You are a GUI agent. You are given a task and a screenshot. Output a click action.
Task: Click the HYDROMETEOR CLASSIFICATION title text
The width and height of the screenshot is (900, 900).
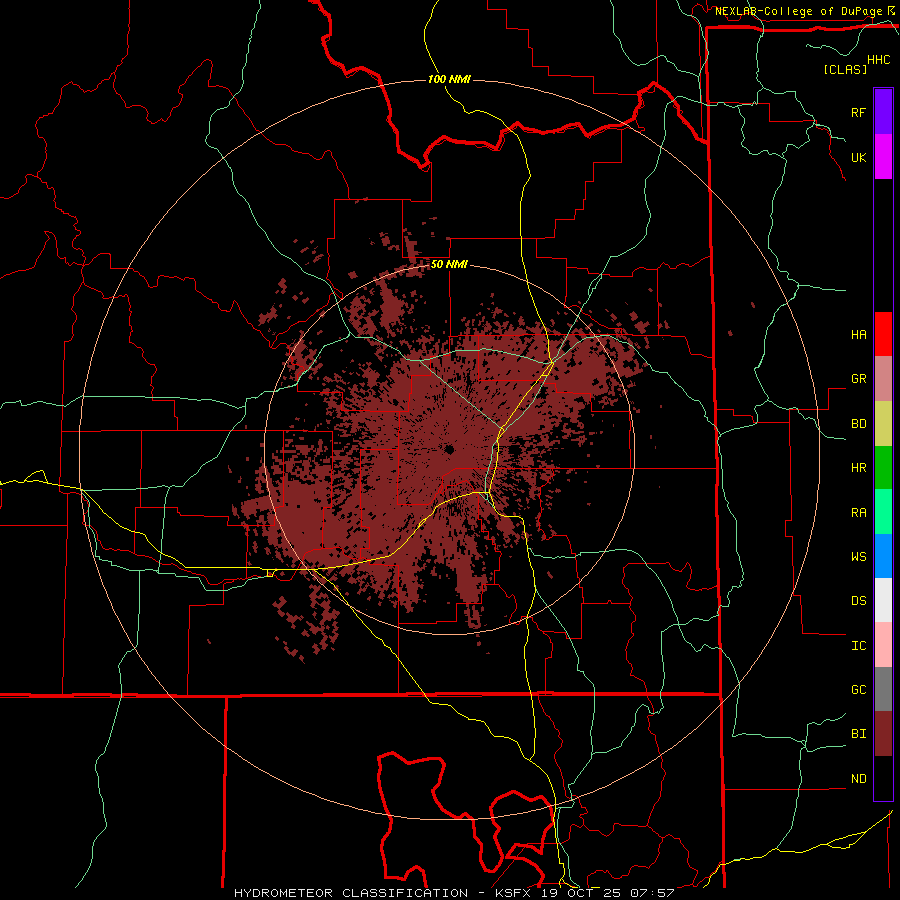point(351,893)
